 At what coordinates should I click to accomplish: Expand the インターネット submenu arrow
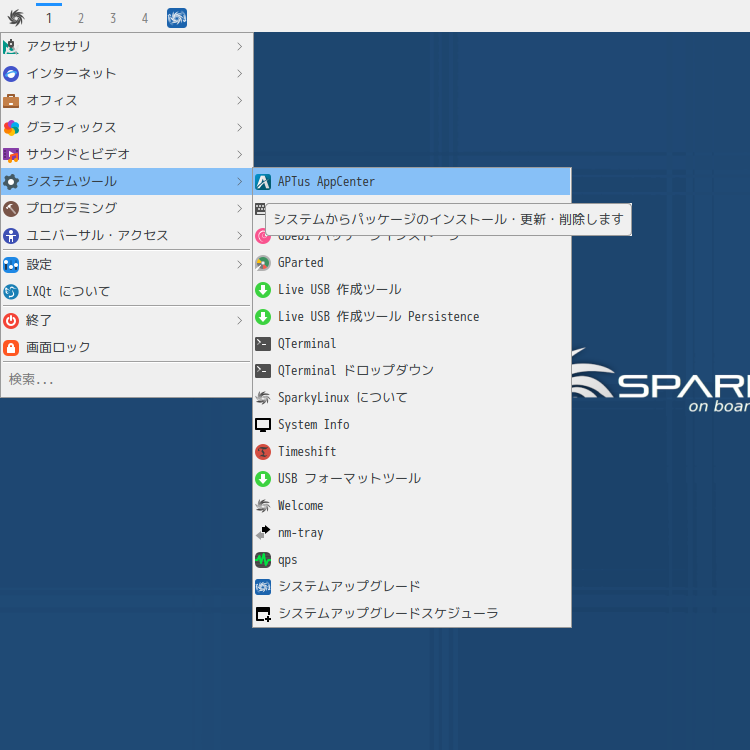pyautogui.click(x=240, y=74)
